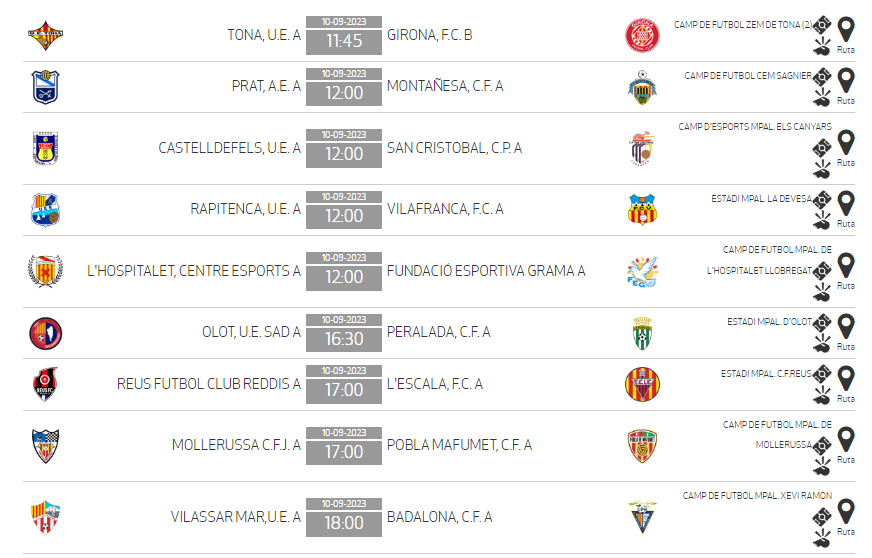Click the whistle icon in L'Hospitalet row
The width and height of the screenshot is (872, 558).
(x=822, y=292)
